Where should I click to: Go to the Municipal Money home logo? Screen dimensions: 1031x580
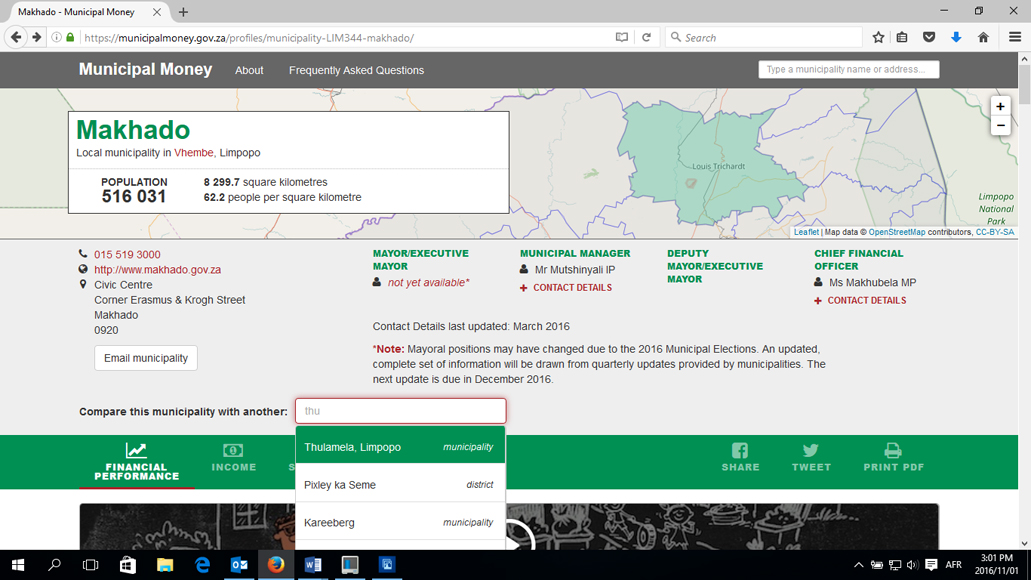coord(145,69)
